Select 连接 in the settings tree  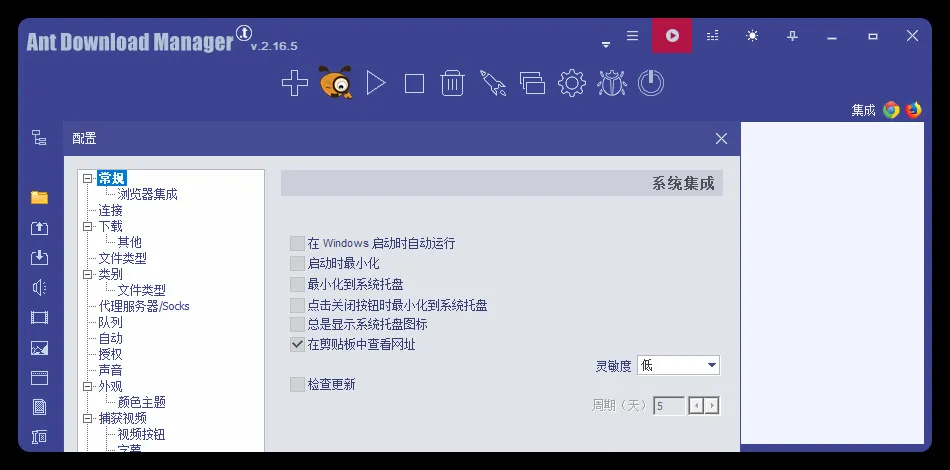(110, 210)
